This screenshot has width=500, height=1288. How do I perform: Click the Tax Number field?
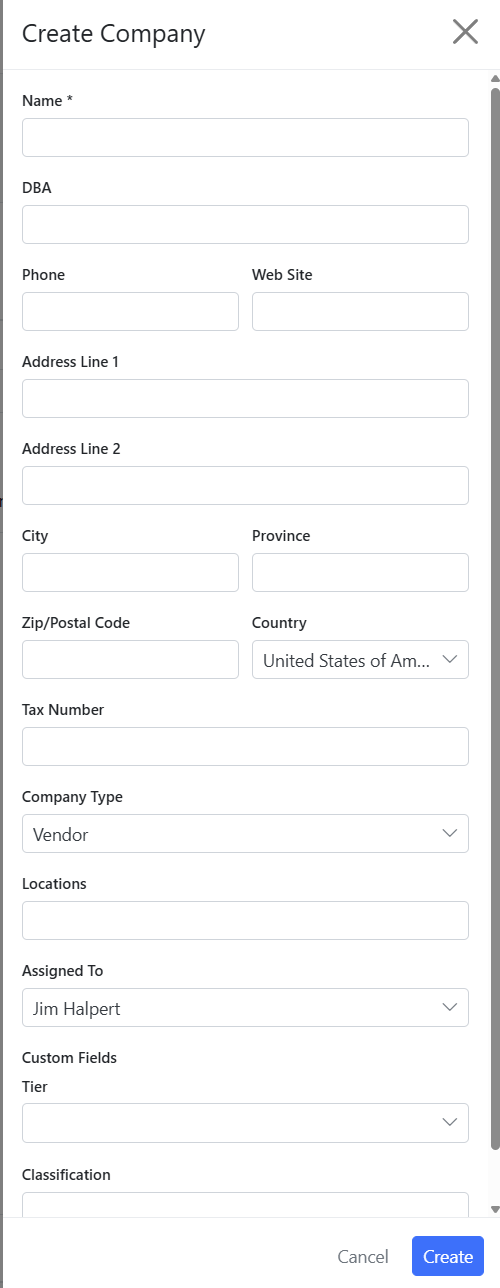click(245, 746)
